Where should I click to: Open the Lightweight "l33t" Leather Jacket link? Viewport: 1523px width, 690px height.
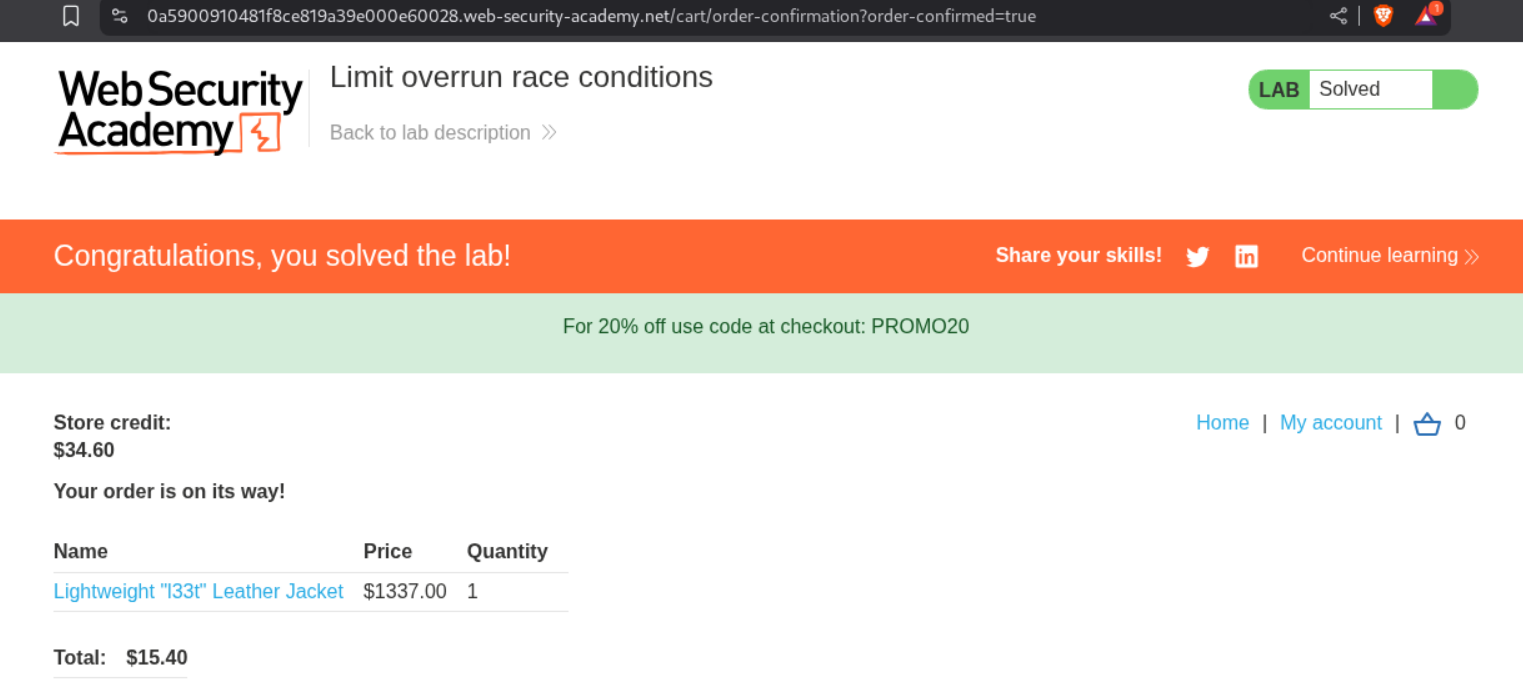pos(198,592)
